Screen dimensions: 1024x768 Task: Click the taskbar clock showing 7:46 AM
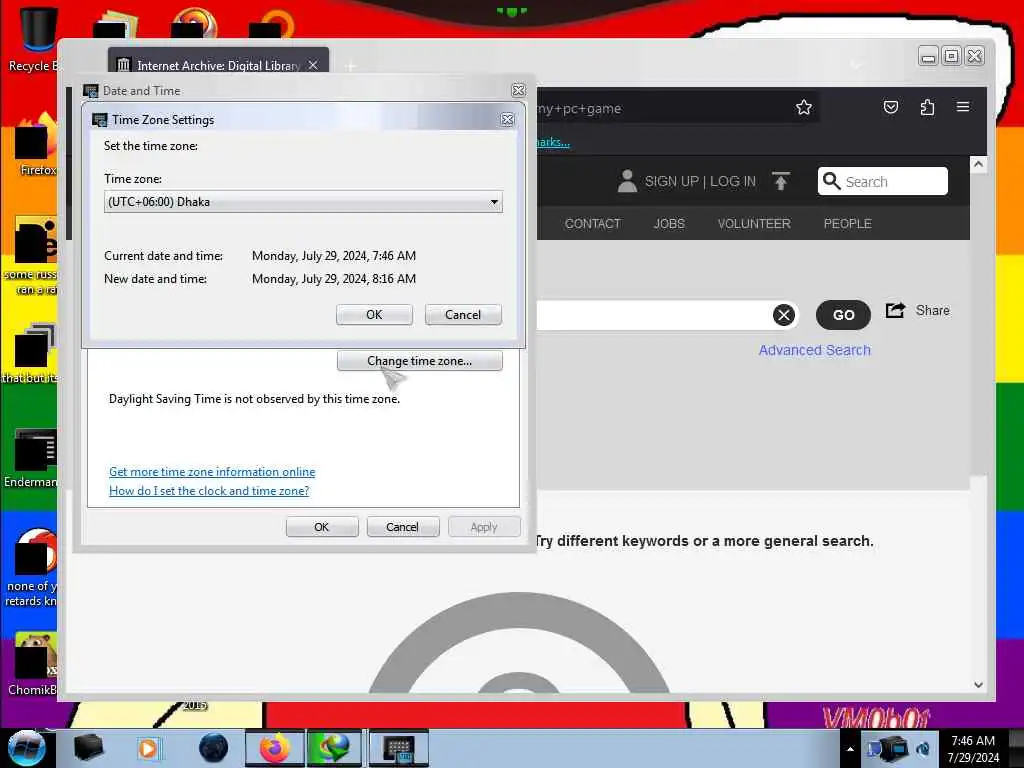click(973, 748)
